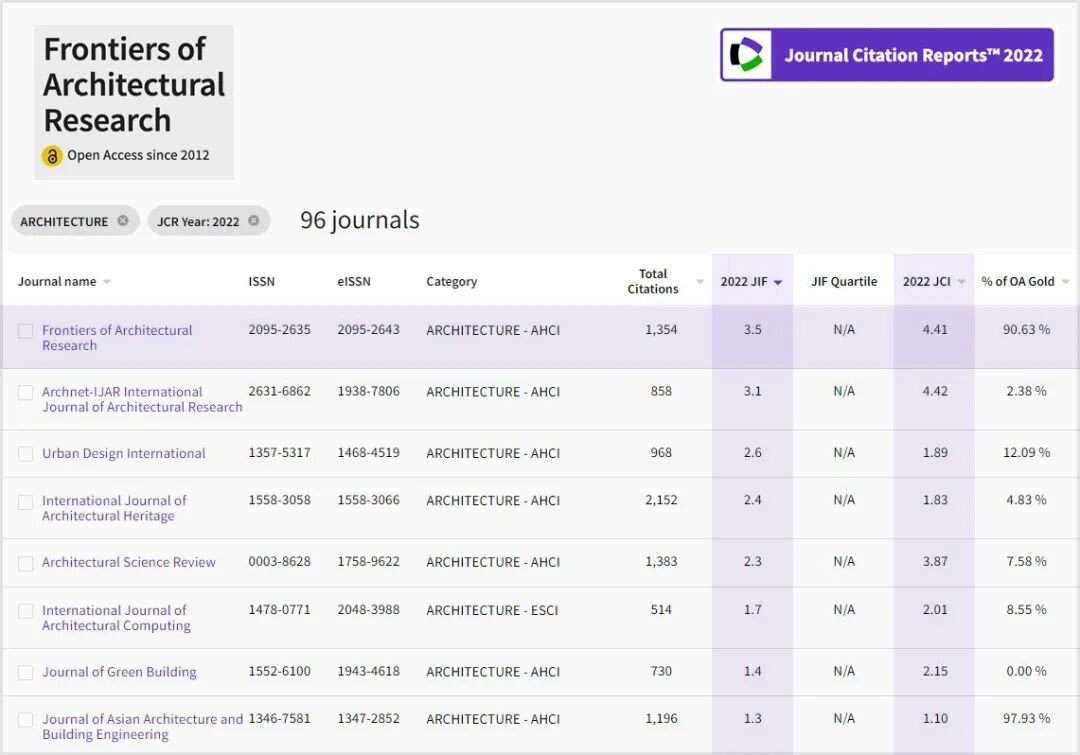Open Archnet-IJAR International Journal link
This screenshot has width=1080, height=755.
click(x=142, y=400)
